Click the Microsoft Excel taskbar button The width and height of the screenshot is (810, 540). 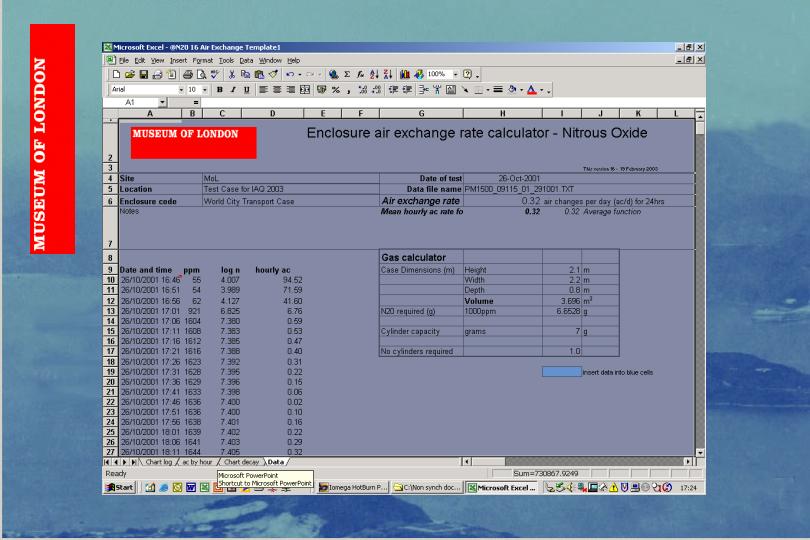click(503, 487)
